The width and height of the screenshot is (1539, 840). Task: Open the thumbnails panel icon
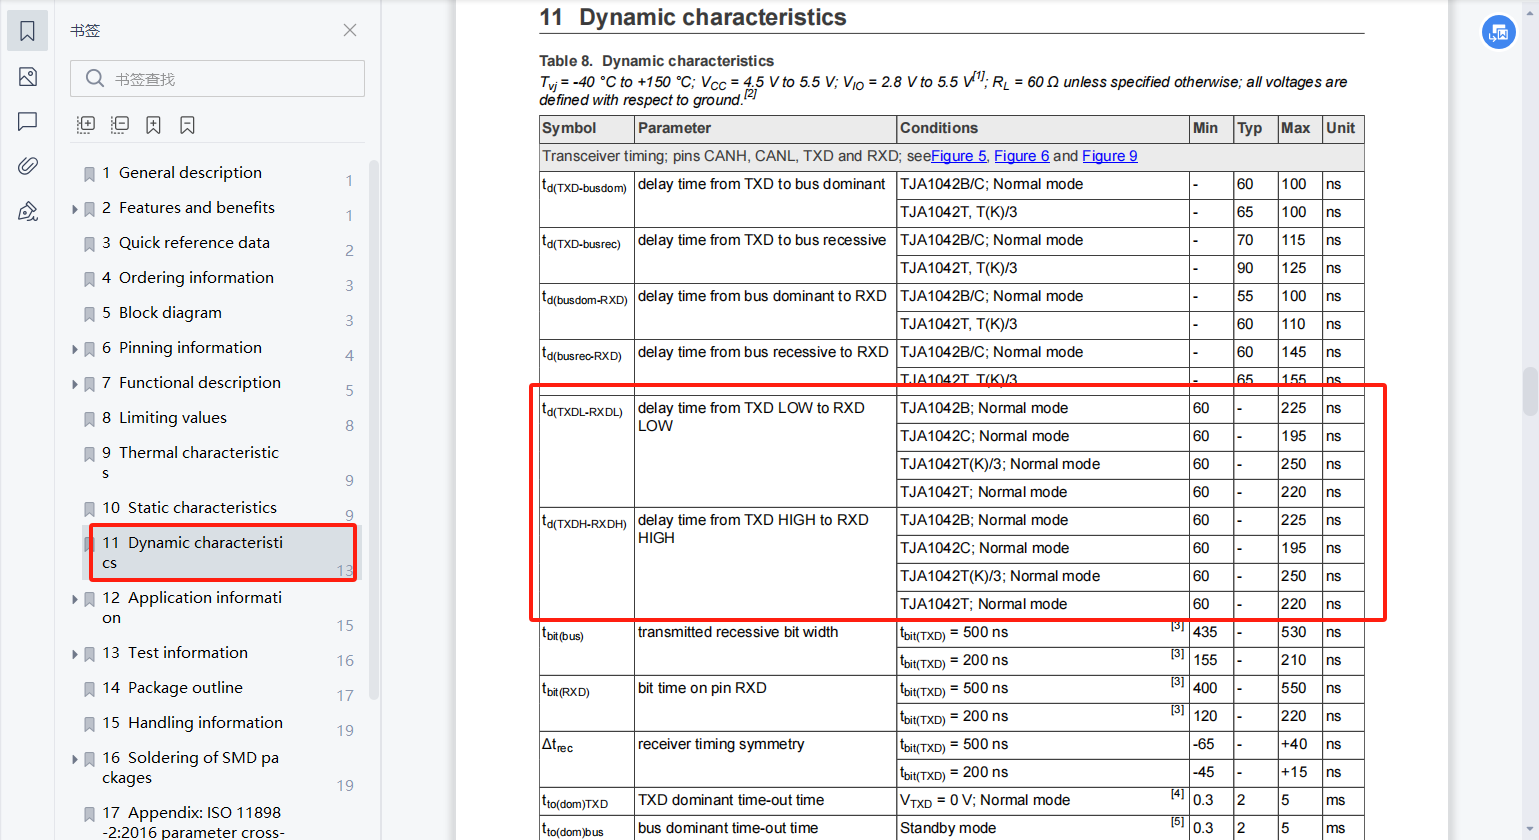click(x=28, y=77)
